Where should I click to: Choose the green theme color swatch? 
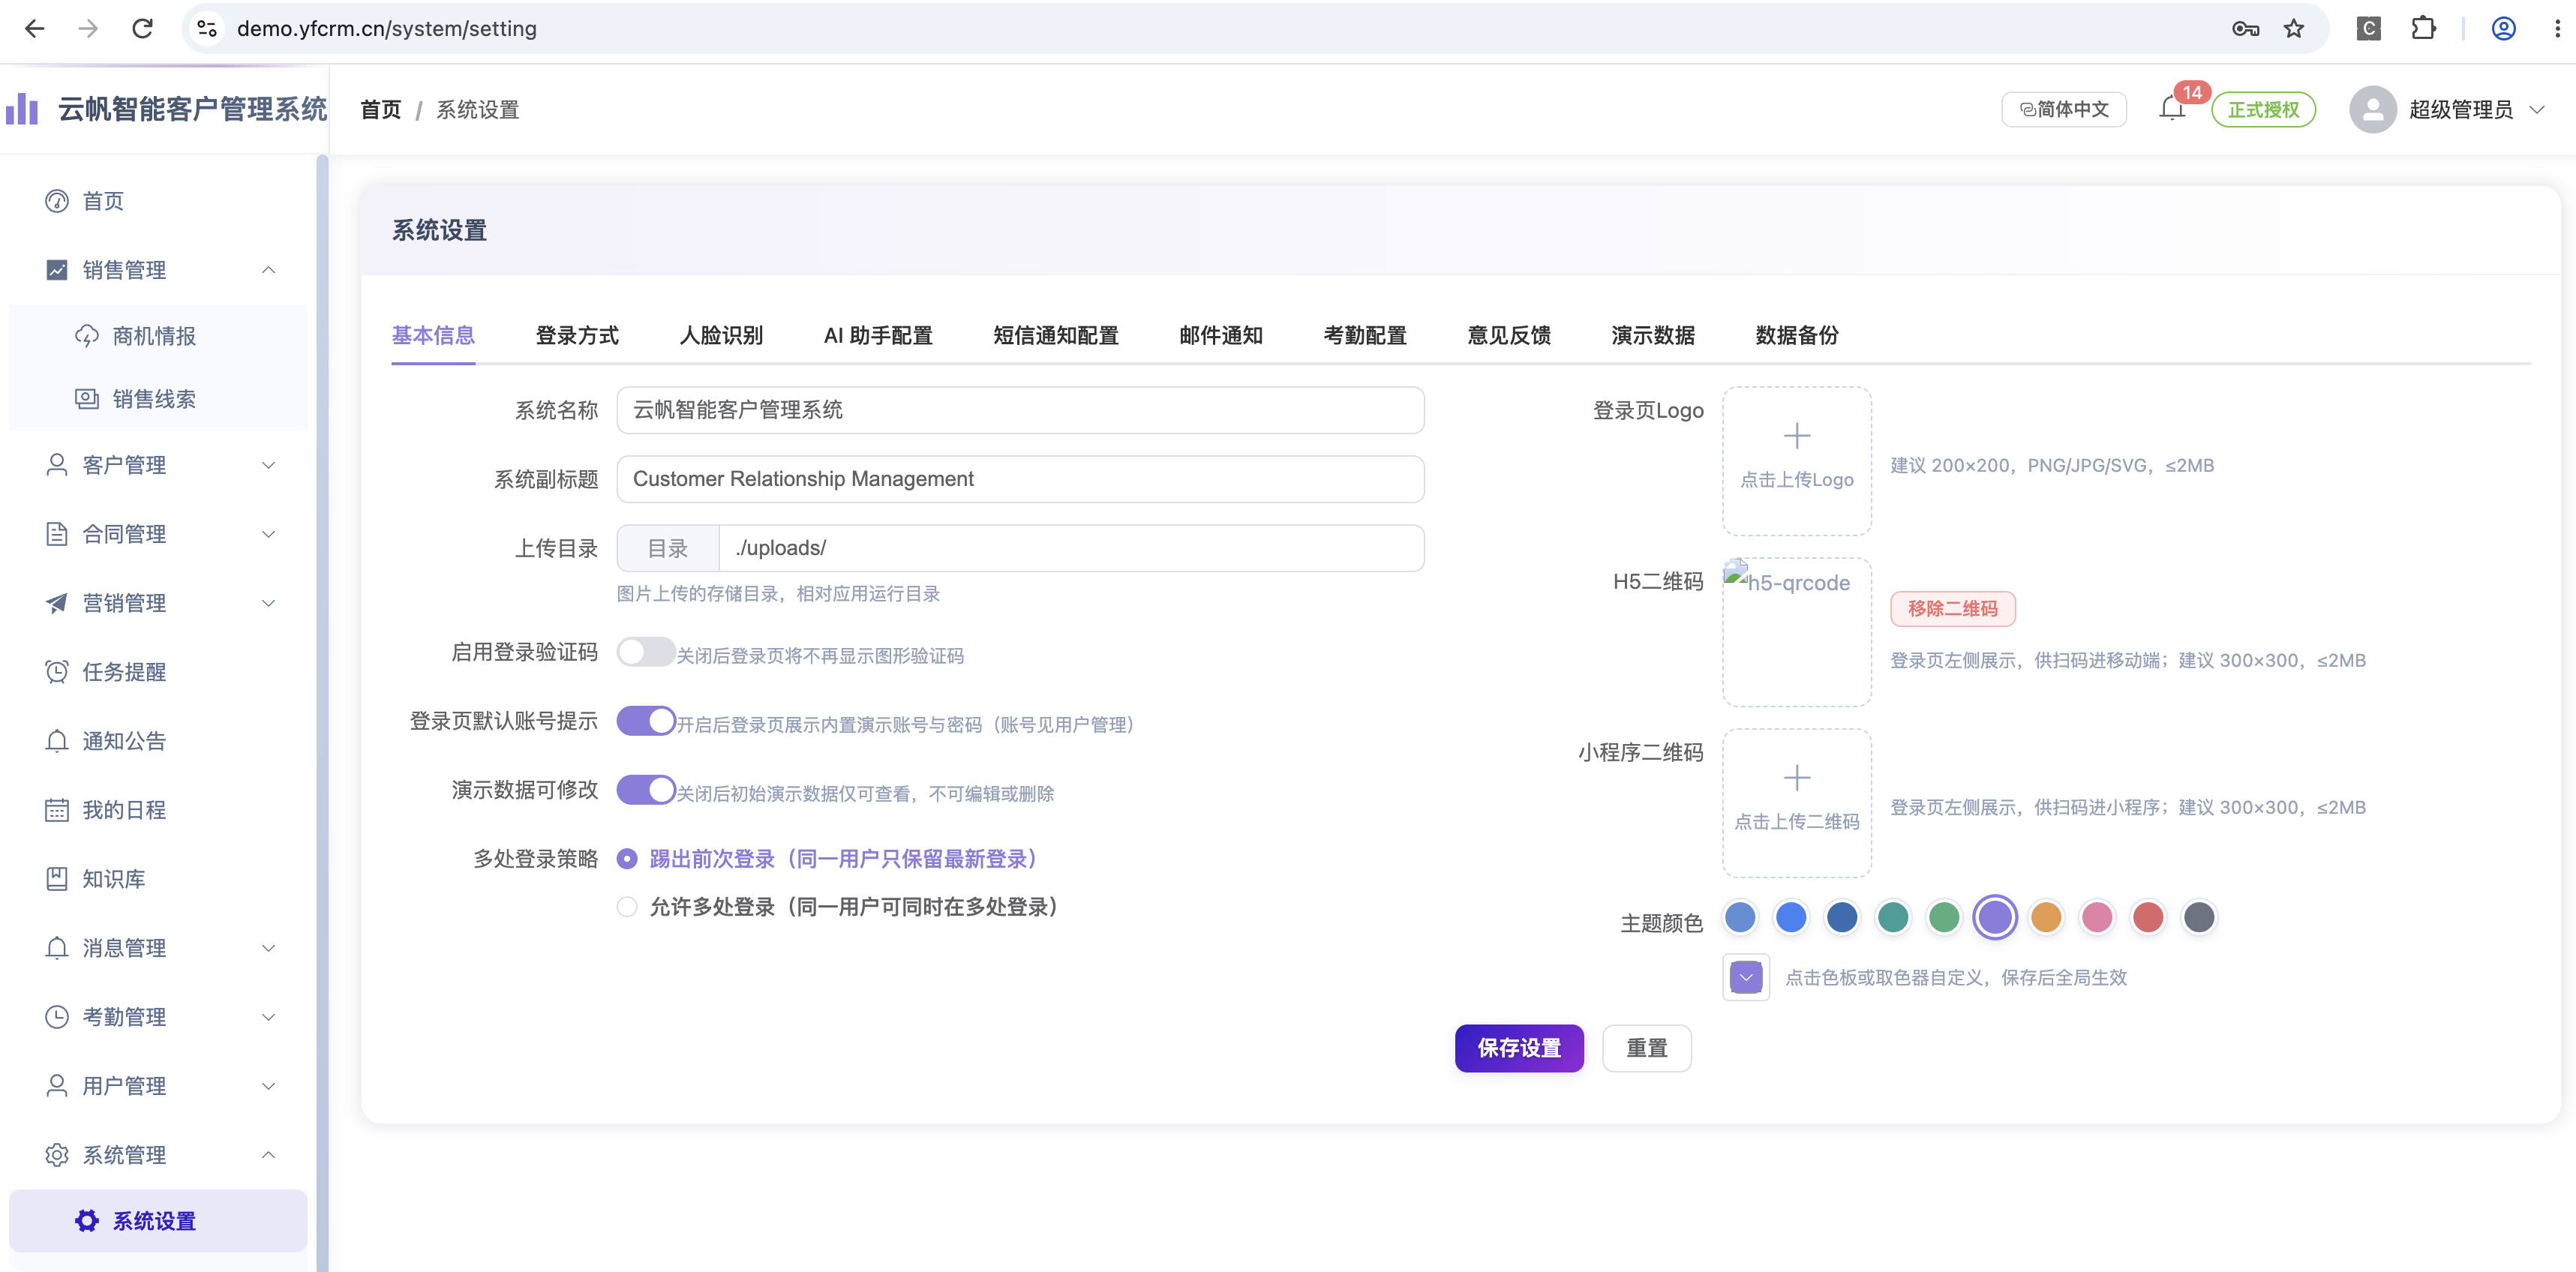pyautogui.click(x=1944, y=917)
